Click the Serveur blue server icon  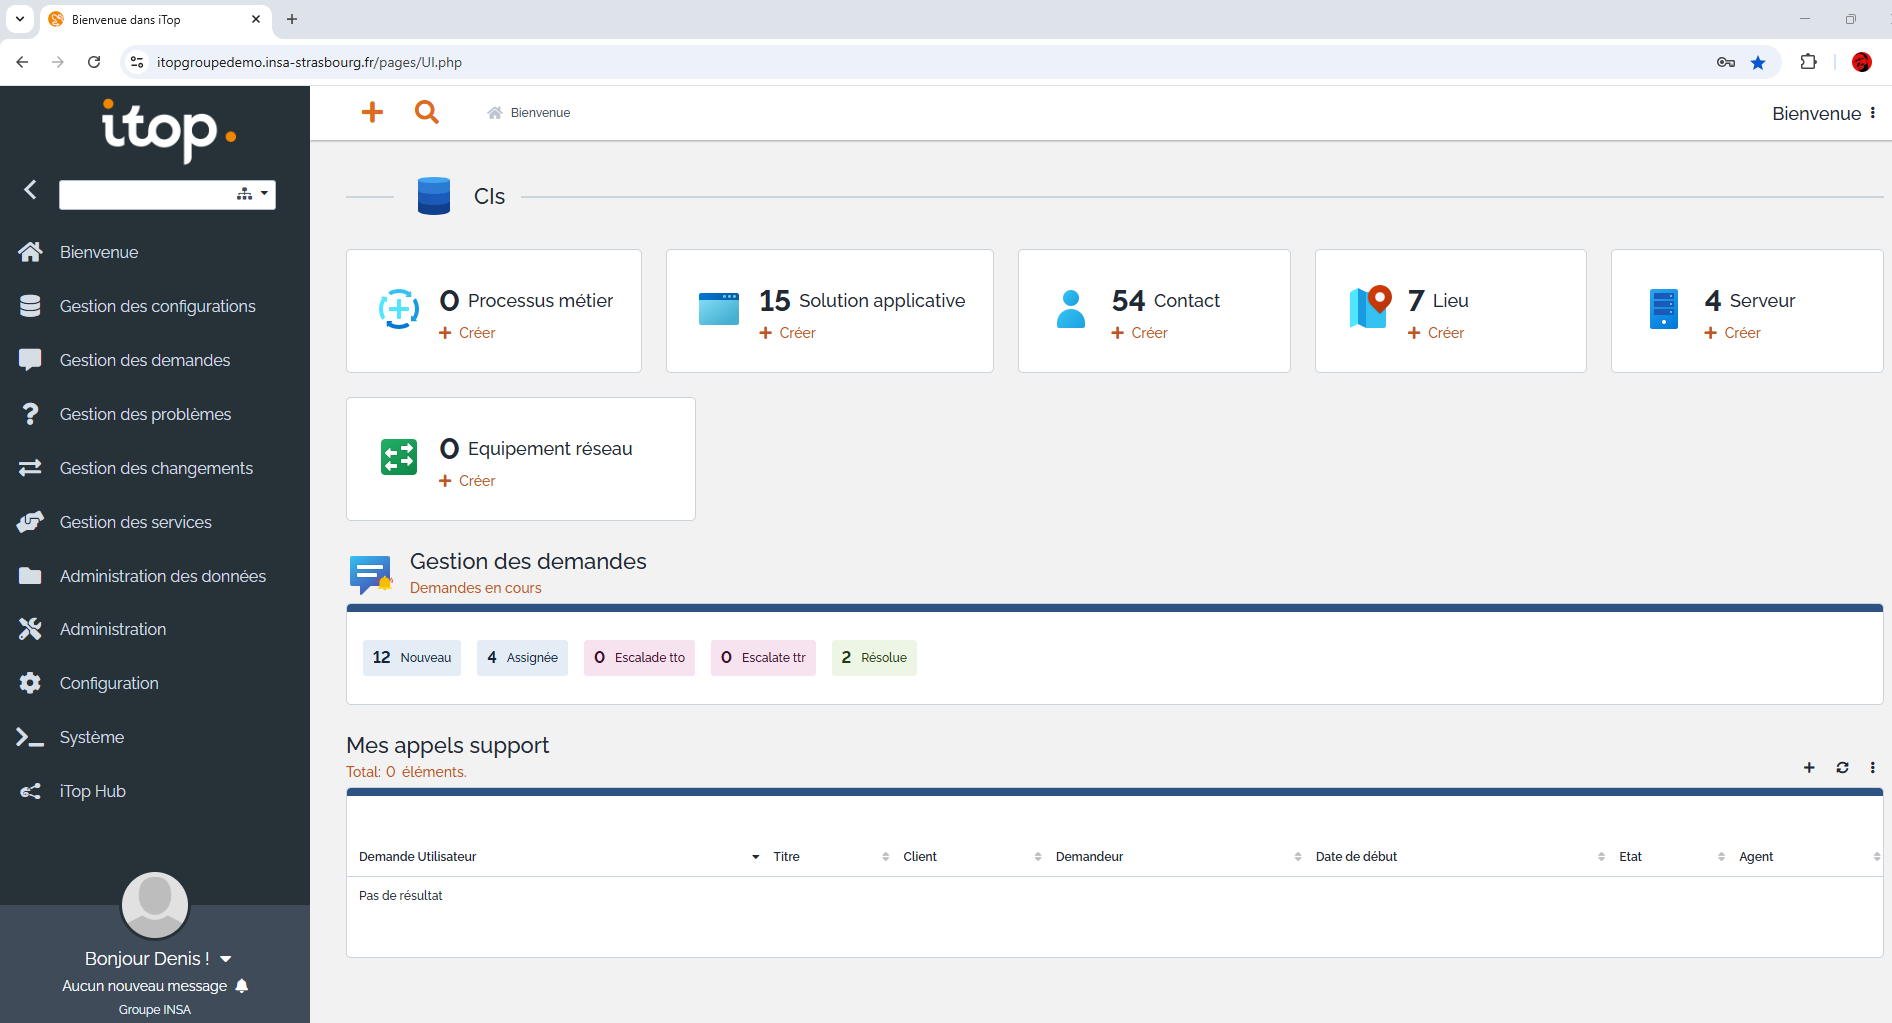pos(1663,310)
